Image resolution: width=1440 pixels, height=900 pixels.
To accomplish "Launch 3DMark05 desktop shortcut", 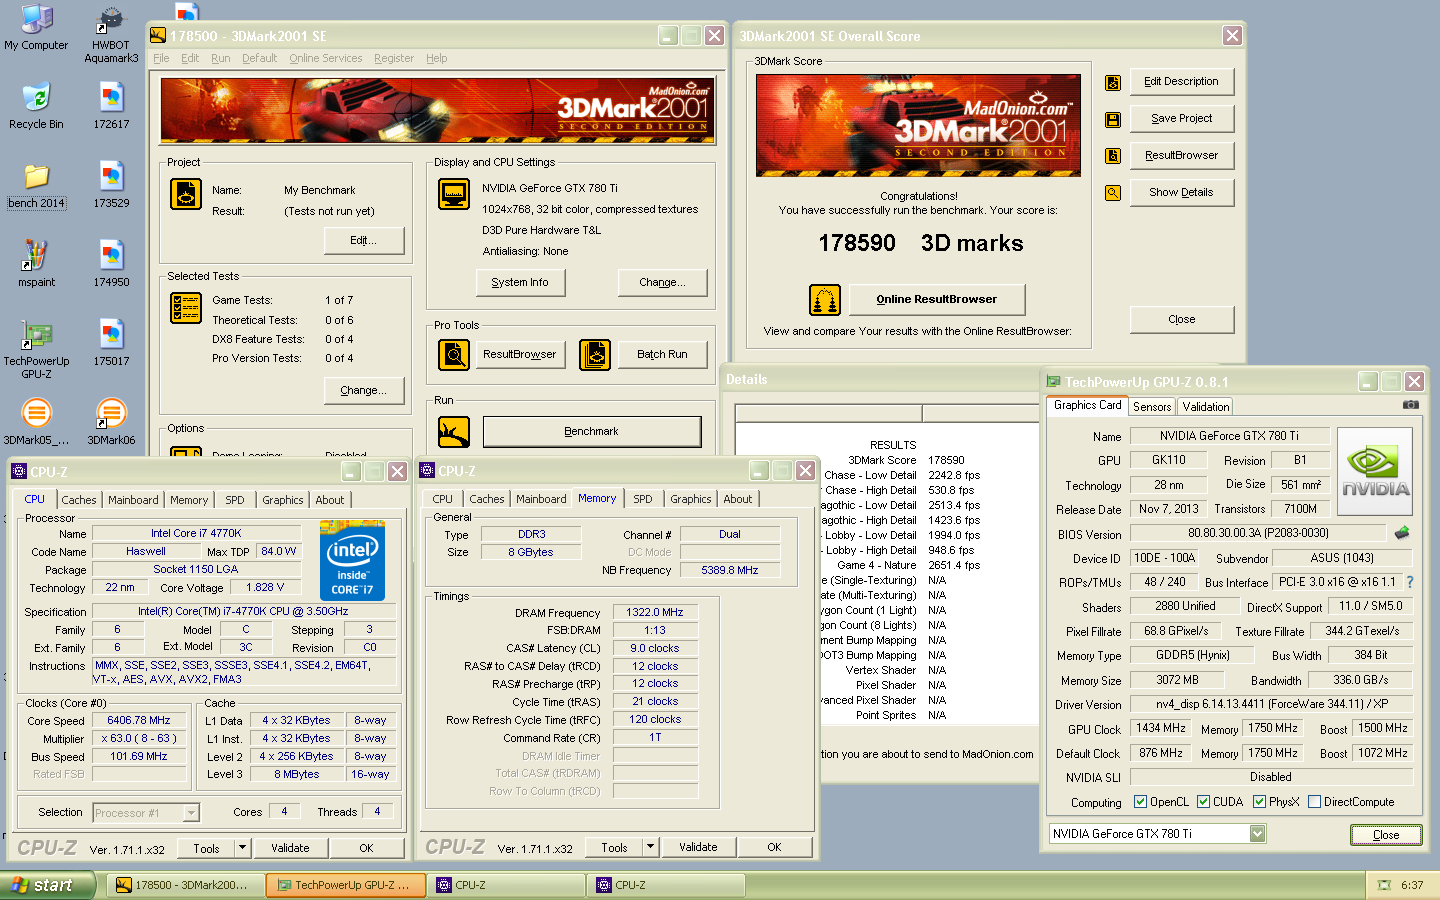I will tap(36, 422).
